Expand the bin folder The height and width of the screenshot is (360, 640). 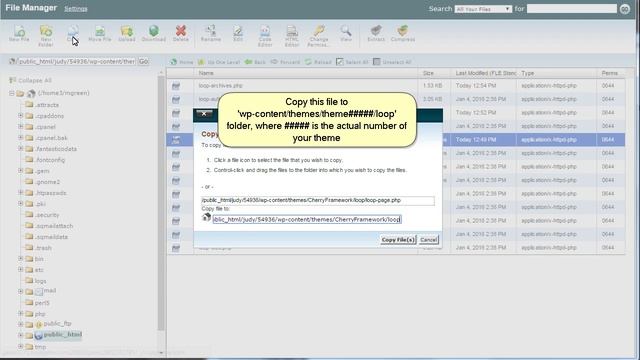tap(20, 259)
